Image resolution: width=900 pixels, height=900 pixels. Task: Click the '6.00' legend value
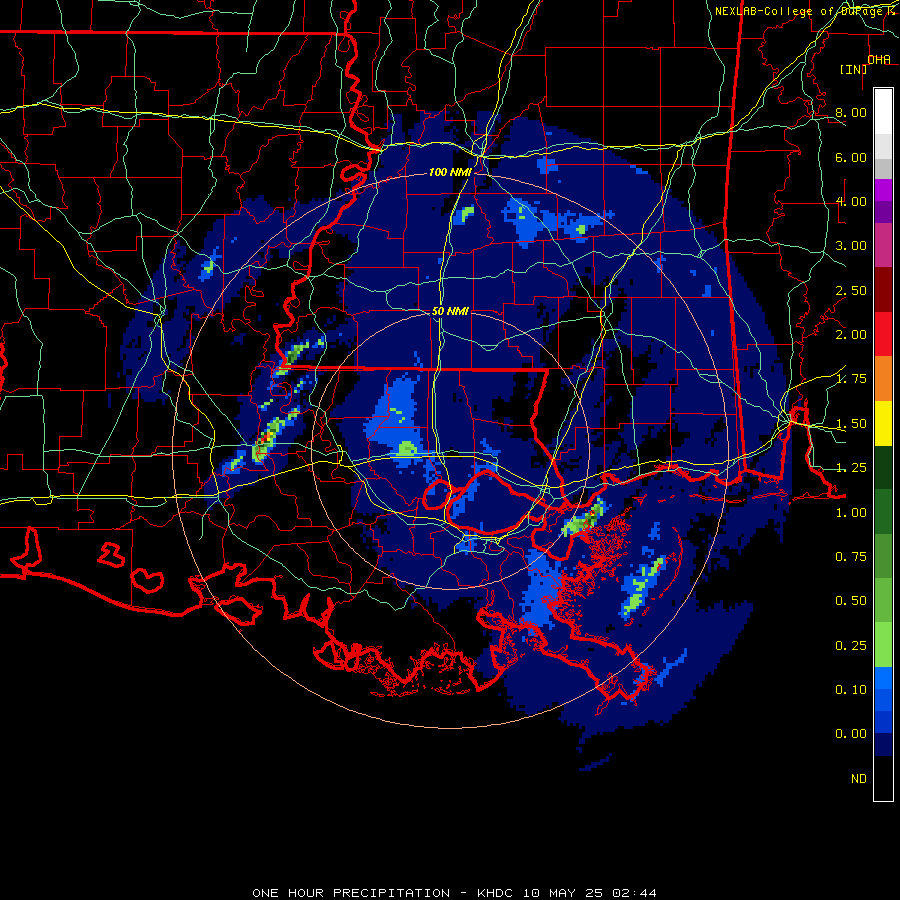pyautogui.click(x=851, y=157)
